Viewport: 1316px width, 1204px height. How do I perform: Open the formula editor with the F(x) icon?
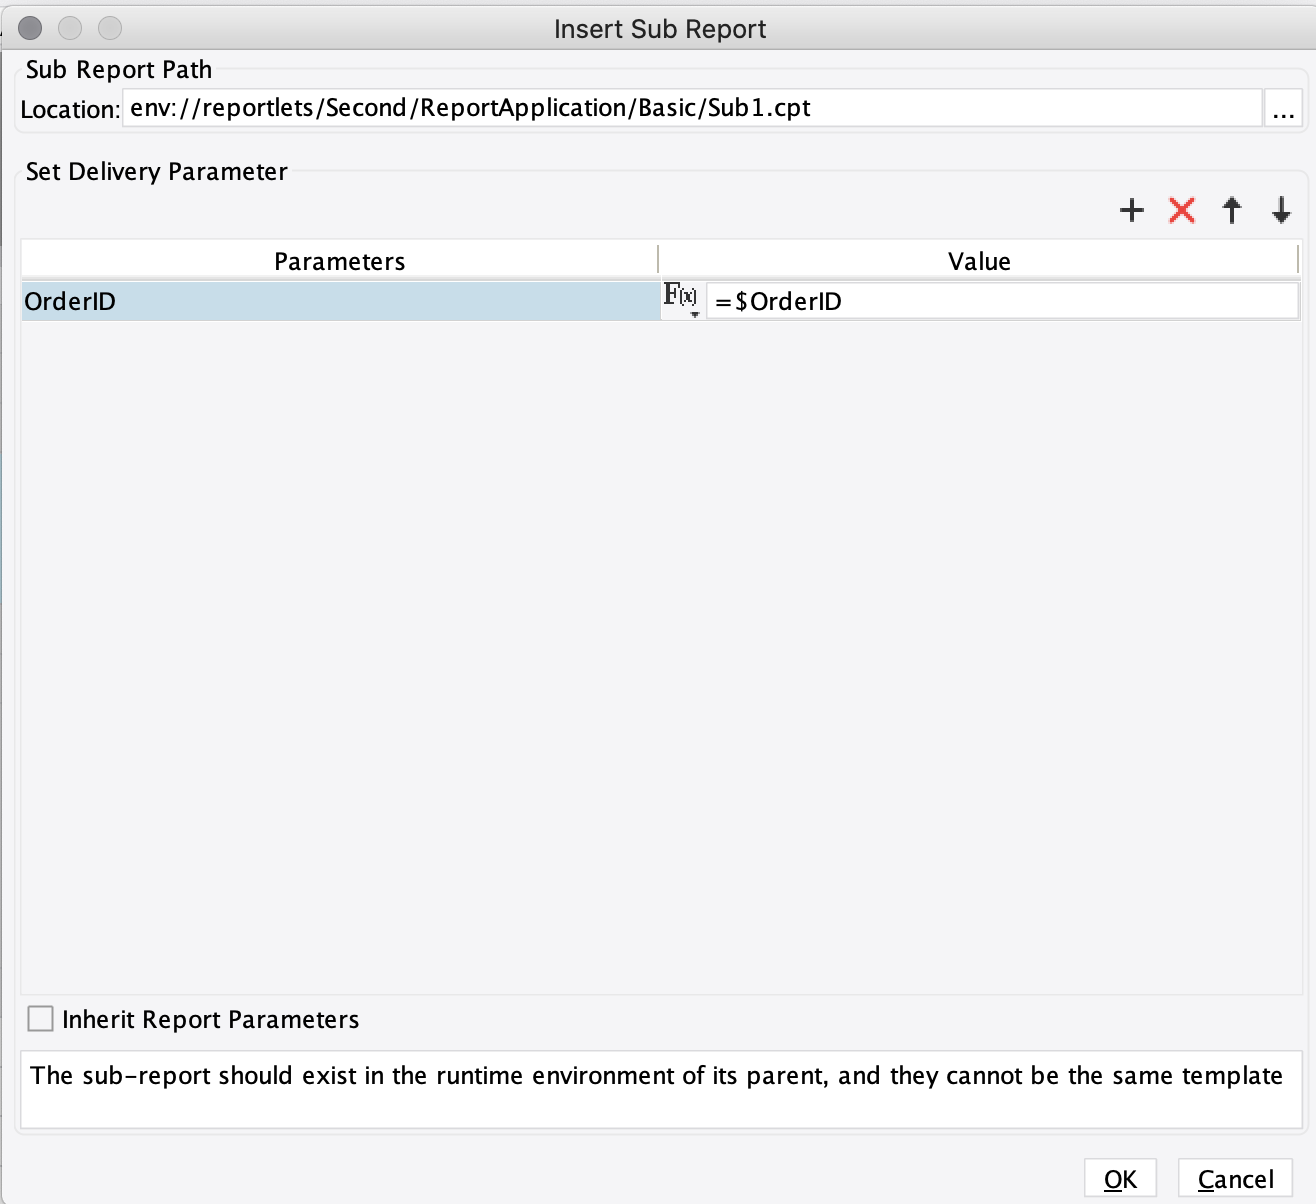point(678,295)
